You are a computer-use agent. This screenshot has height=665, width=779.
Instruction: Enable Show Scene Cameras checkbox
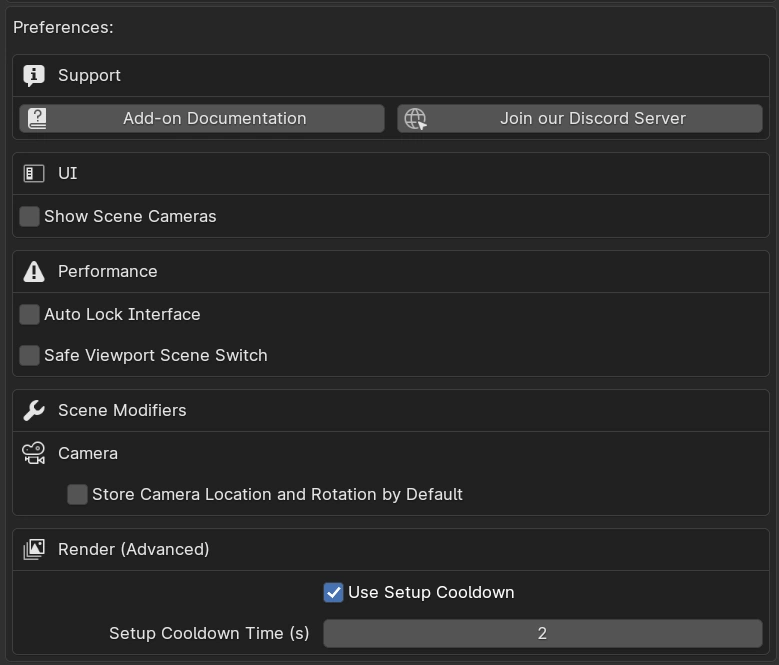29,217
